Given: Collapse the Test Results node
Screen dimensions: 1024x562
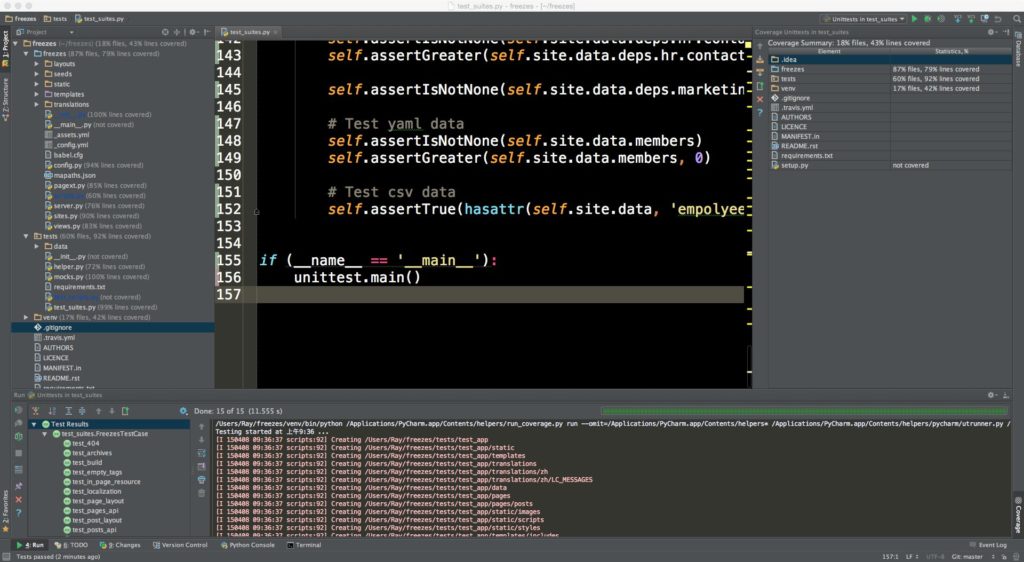Looking at the screenshot, I should click(35, 424).
